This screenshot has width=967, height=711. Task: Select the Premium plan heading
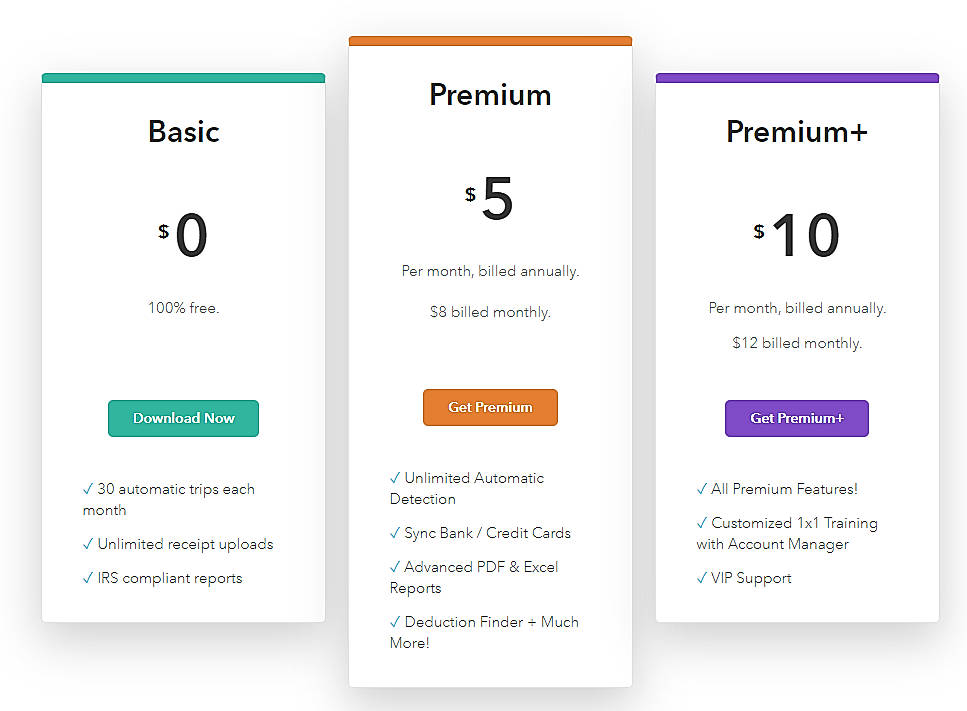(x=490, y=95)
